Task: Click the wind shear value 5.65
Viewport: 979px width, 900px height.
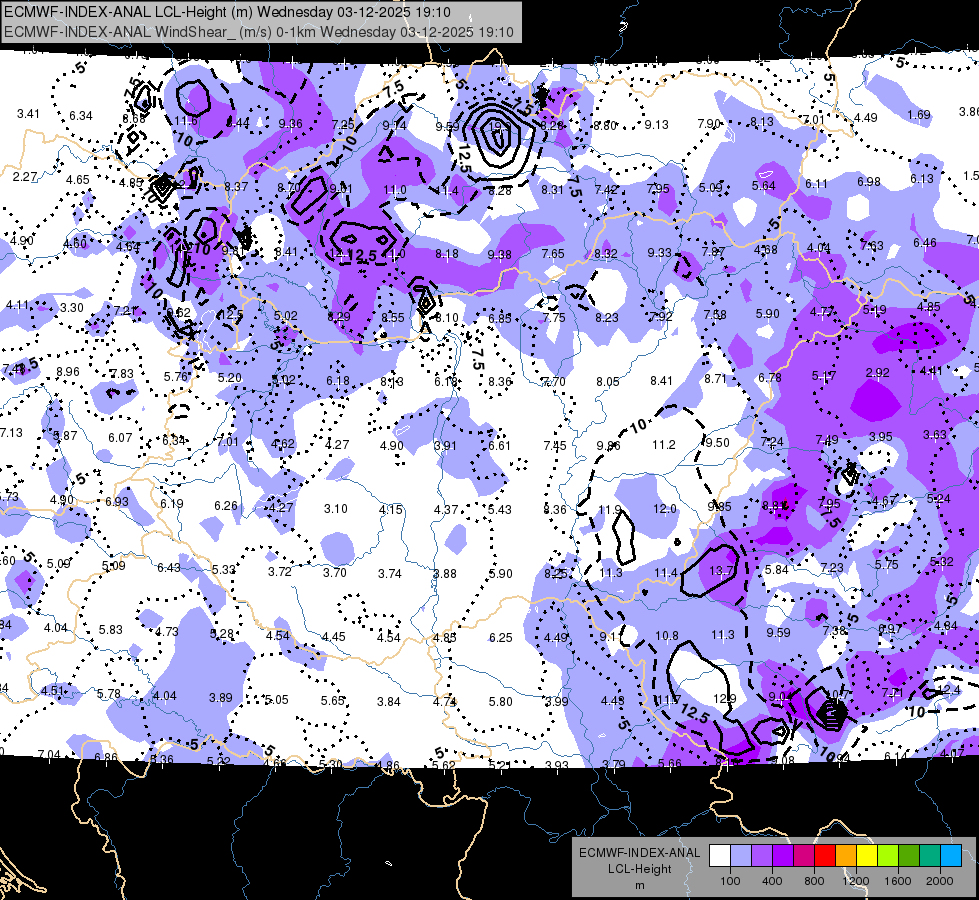Action: pos(333,701)
